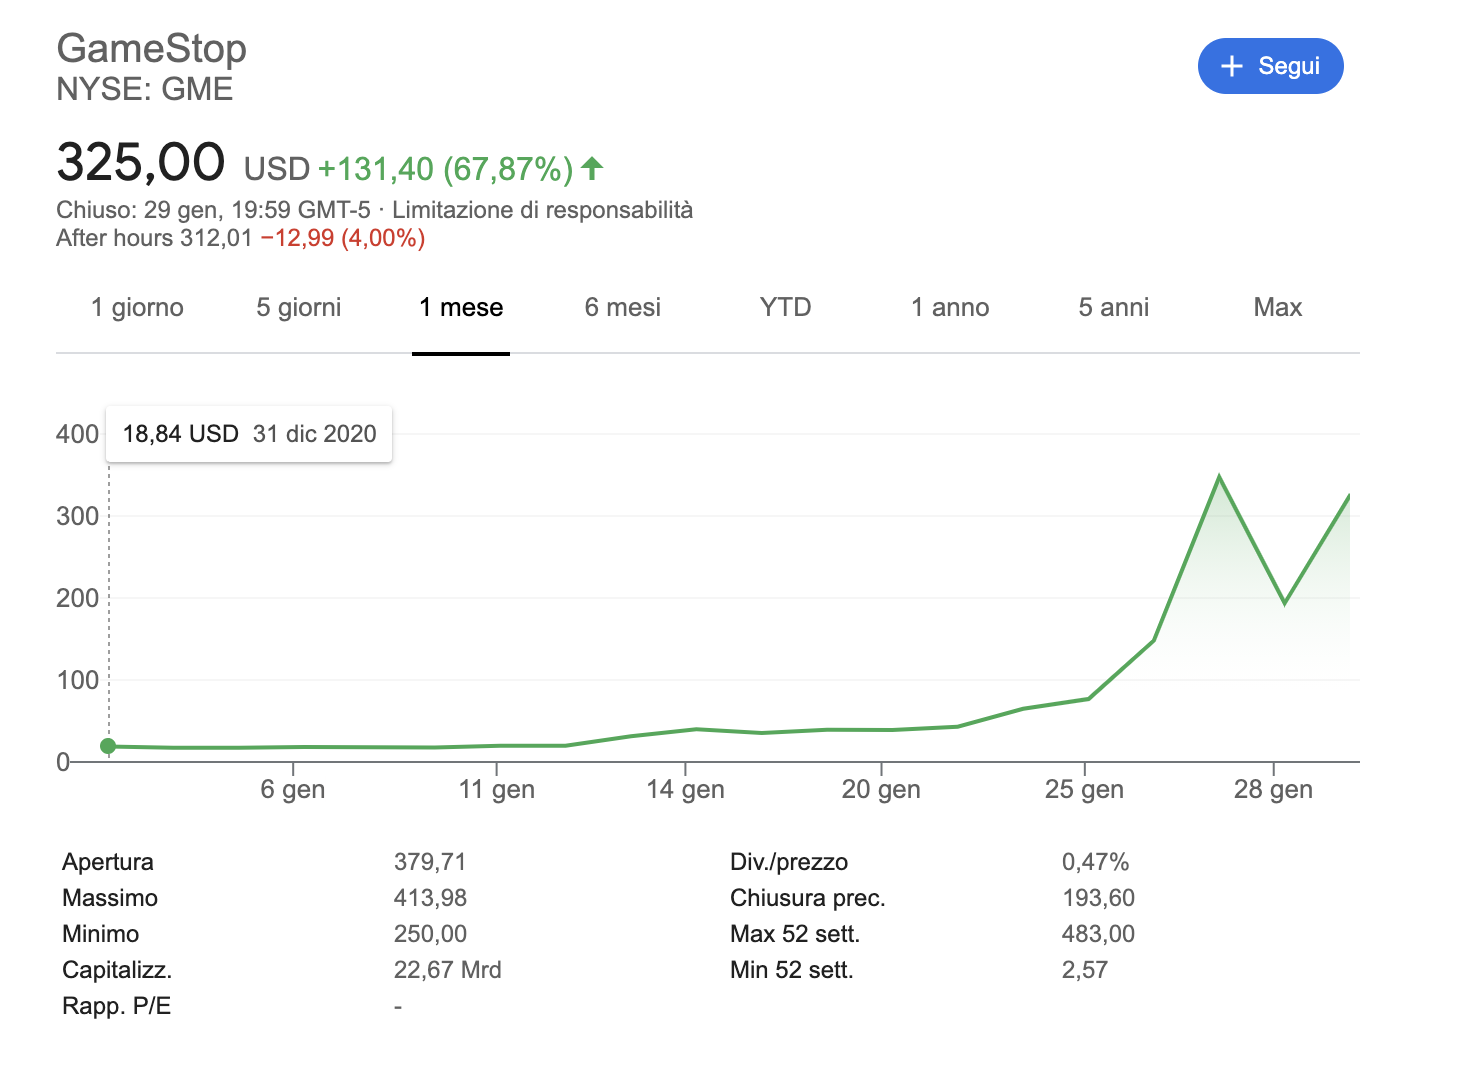Click the Div./prezzo value 0,47%
1472x1066 pixels.
tap(1095, 862)
